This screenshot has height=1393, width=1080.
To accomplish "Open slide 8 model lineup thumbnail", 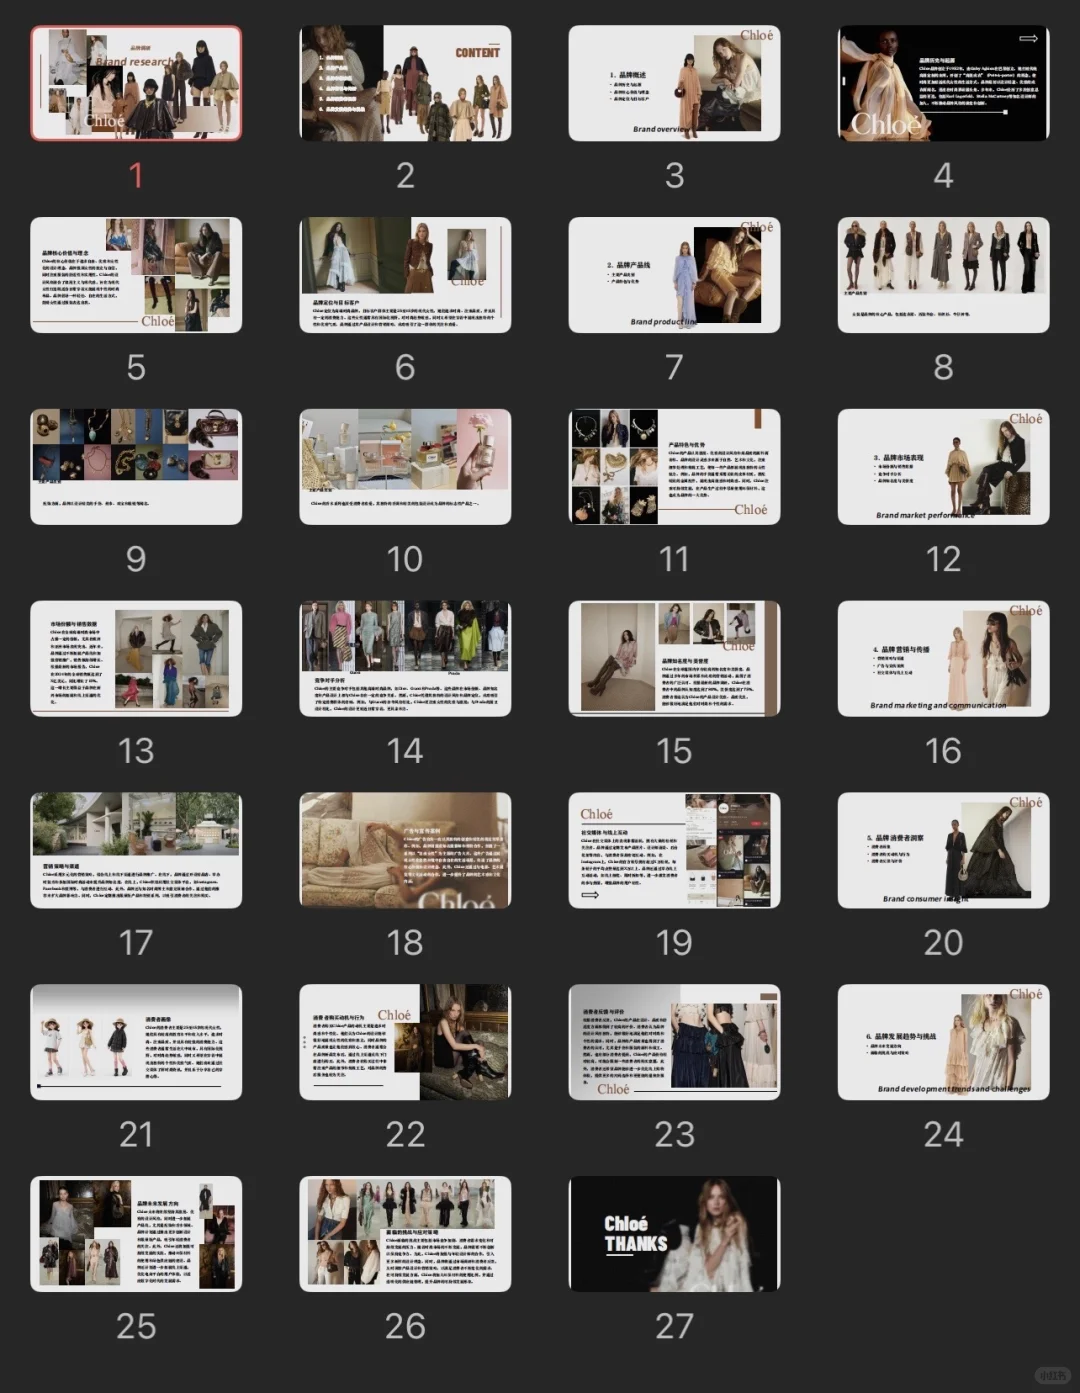I will (x=943, y=275).
